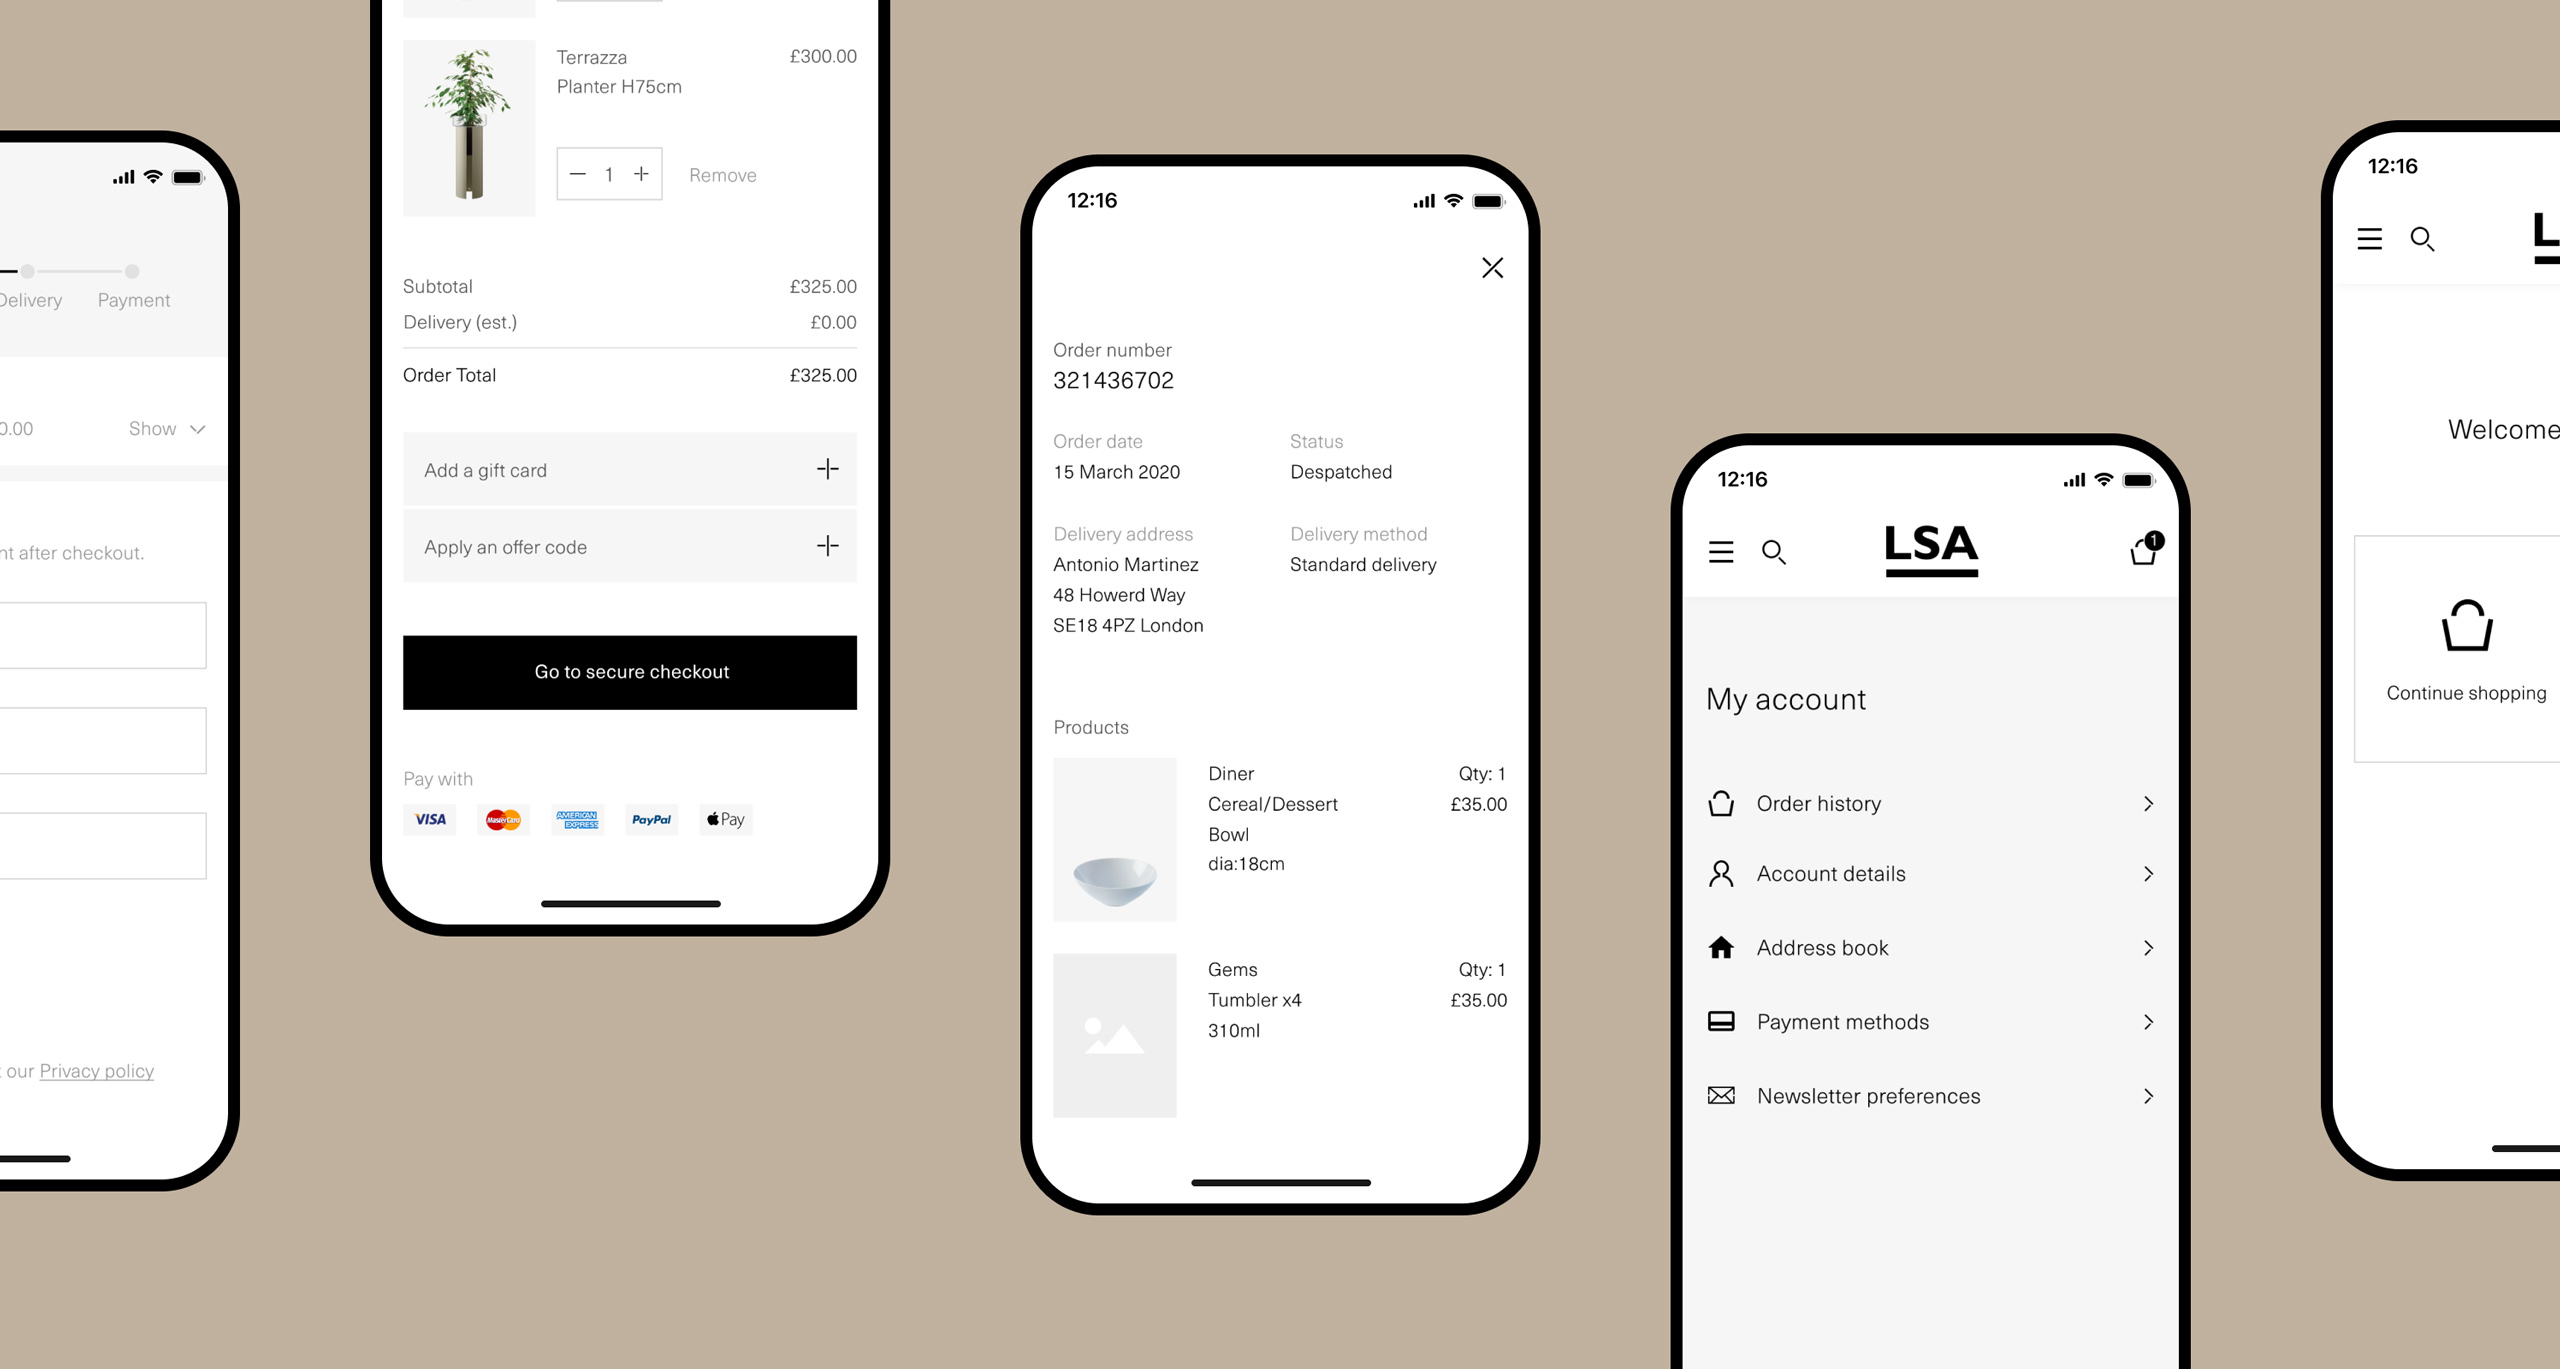Close the order detail overlay
Viewport: 2560px width, 1369px height.
[1492, 267]
